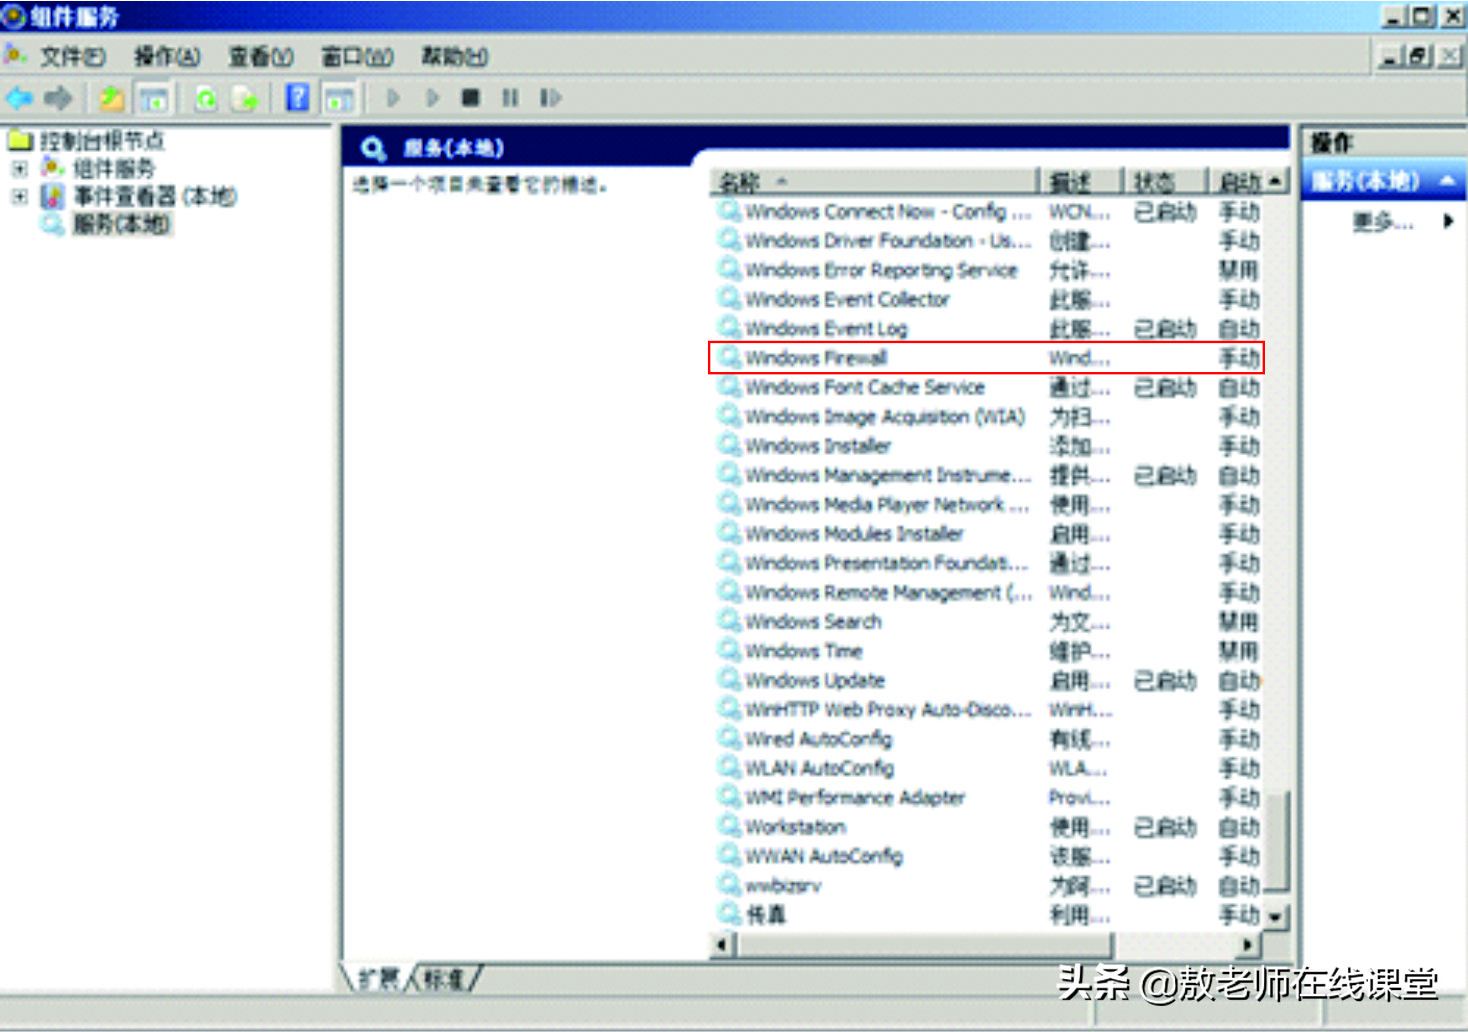Select 事件查看器 (本地) in the tree
The image size is (1468, 1032).
click(155, 197)
